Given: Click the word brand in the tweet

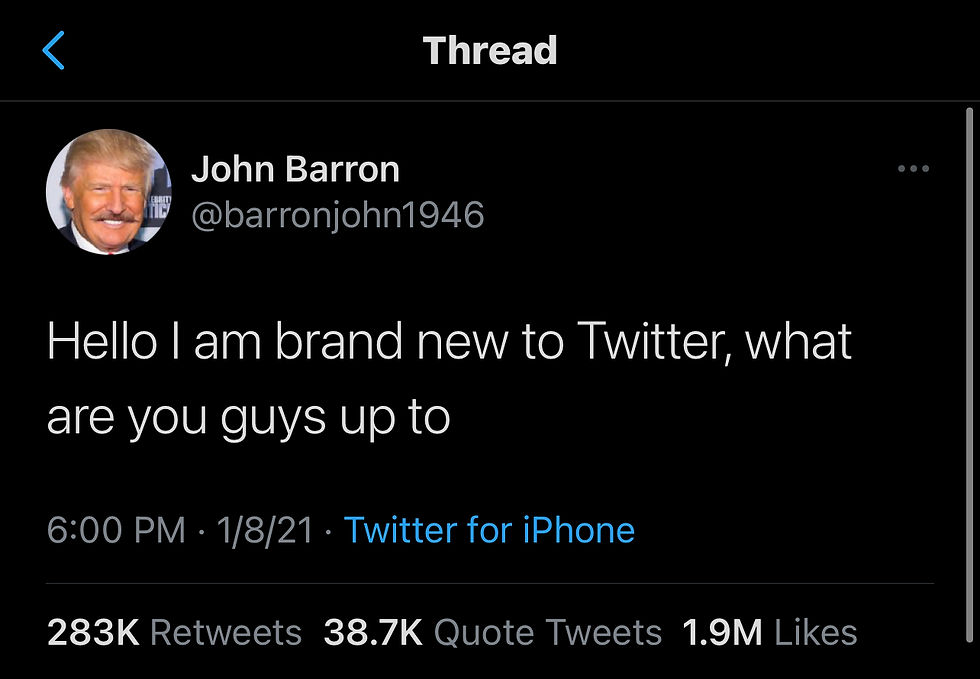Looking at the screenshot, I should coord(337,342).
